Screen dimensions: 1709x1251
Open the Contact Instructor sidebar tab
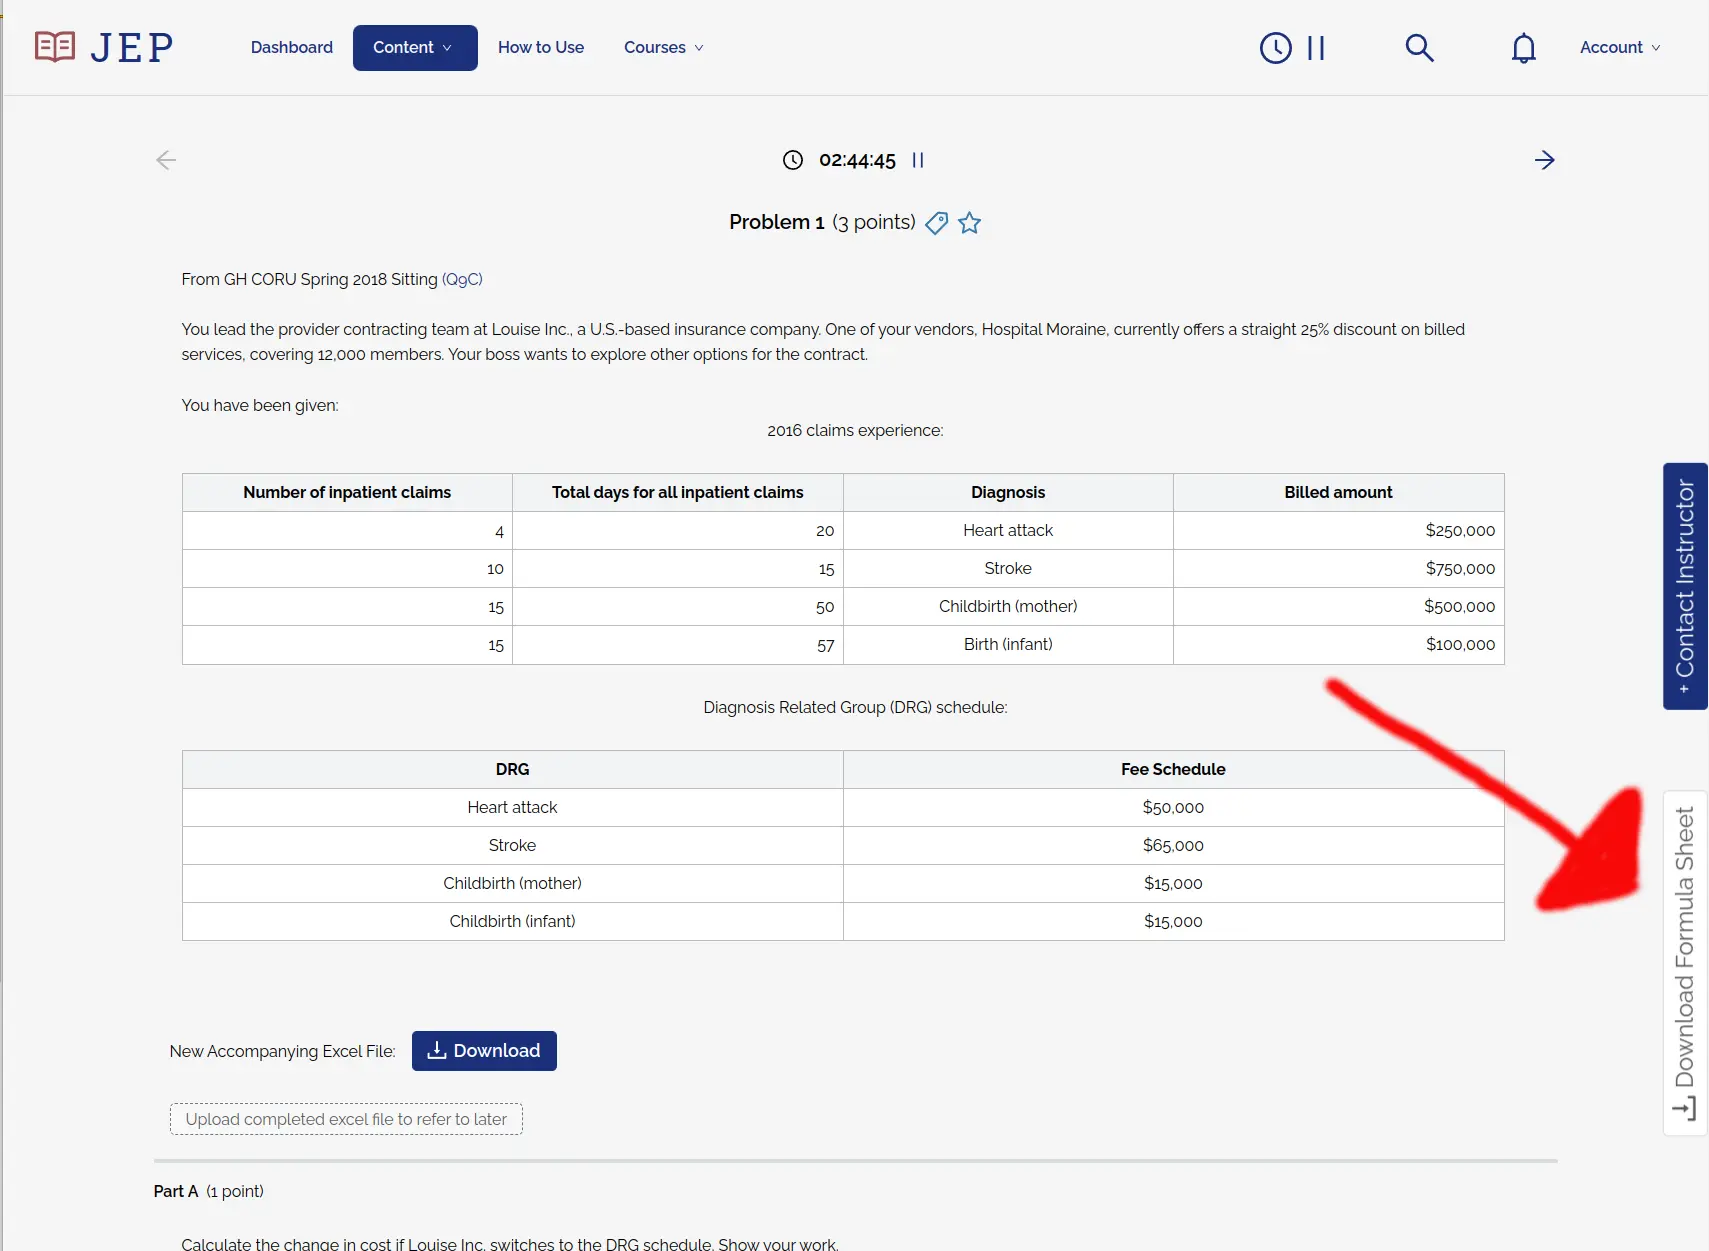tap(1683, 587)
